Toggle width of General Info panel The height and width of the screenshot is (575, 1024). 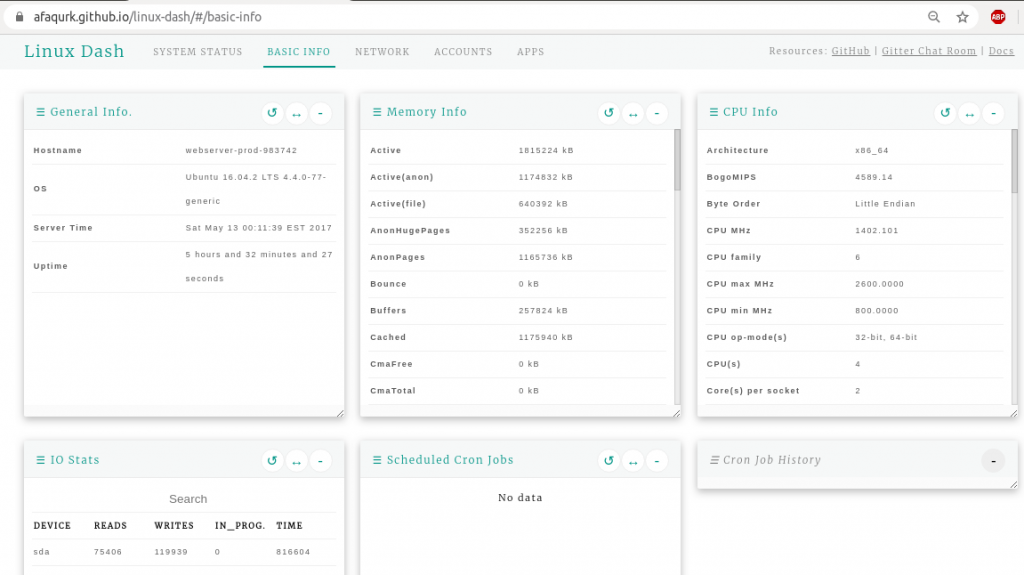pyautogui.click(x=296, y=113)
